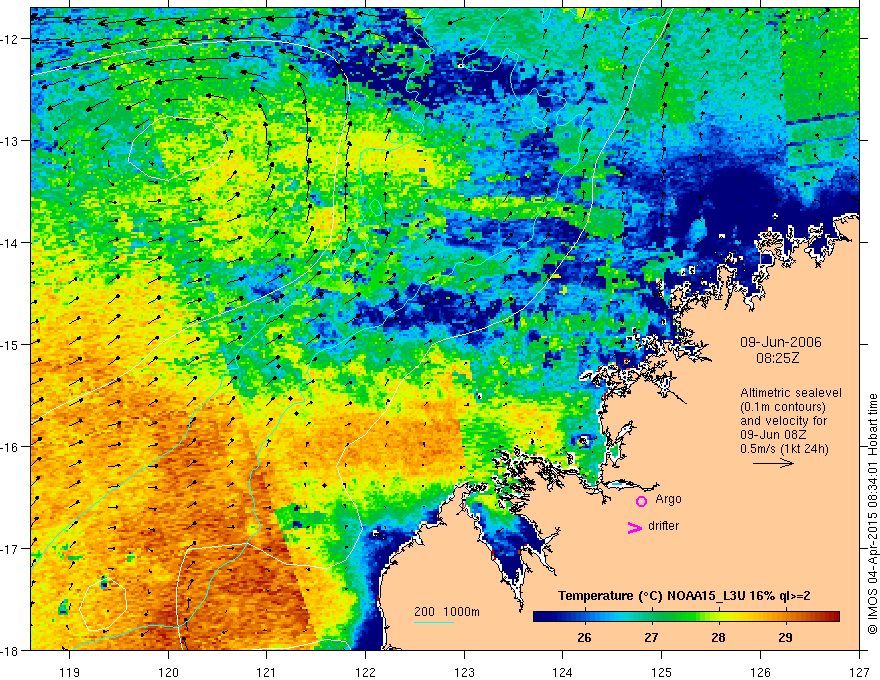
Task: Click the time '08:25Z' text
Action: (778, 358)
